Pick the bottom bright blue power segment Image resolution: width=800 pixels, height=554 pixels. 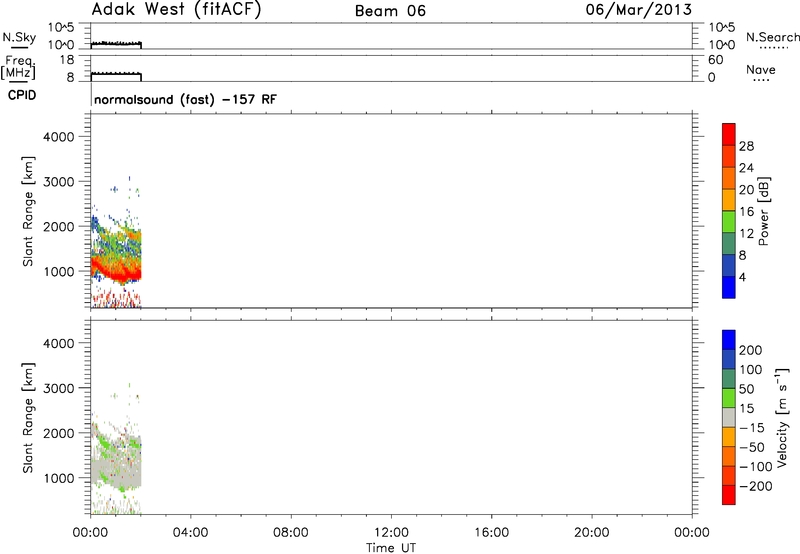pos(729,287)
